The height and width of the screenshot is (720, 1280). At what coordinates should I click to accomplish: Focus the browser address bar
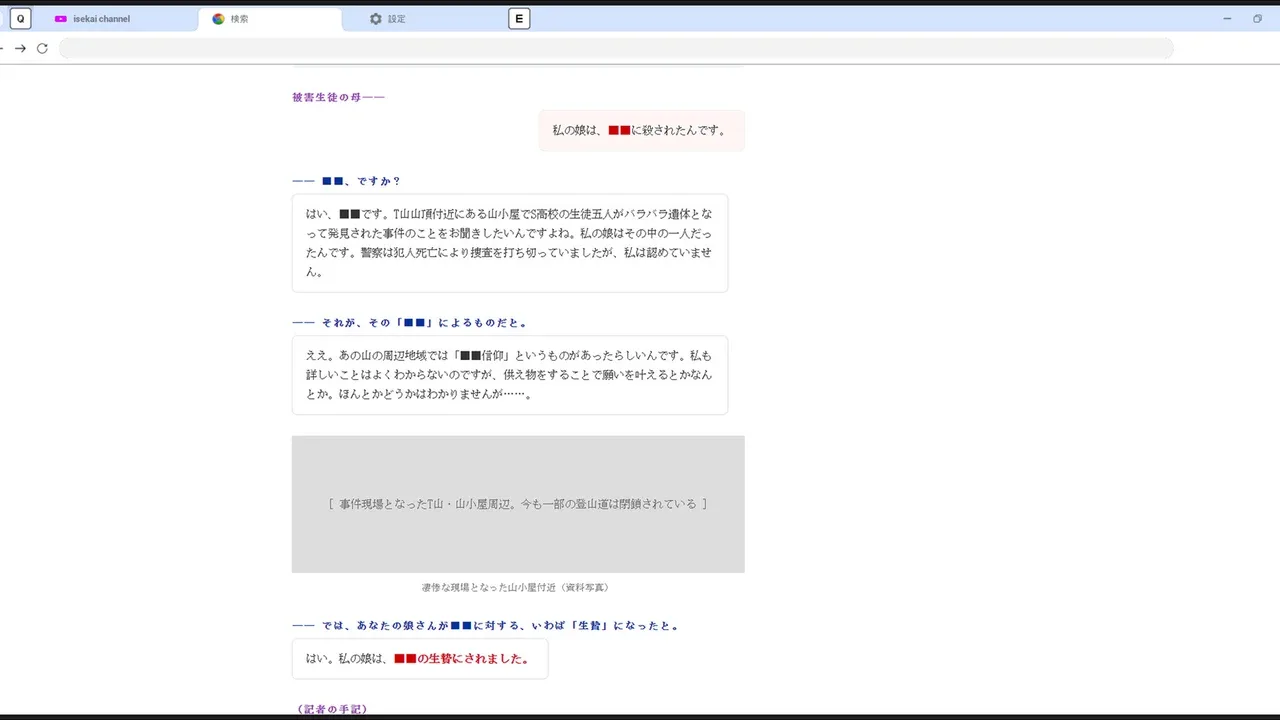(x=616, y=48)
